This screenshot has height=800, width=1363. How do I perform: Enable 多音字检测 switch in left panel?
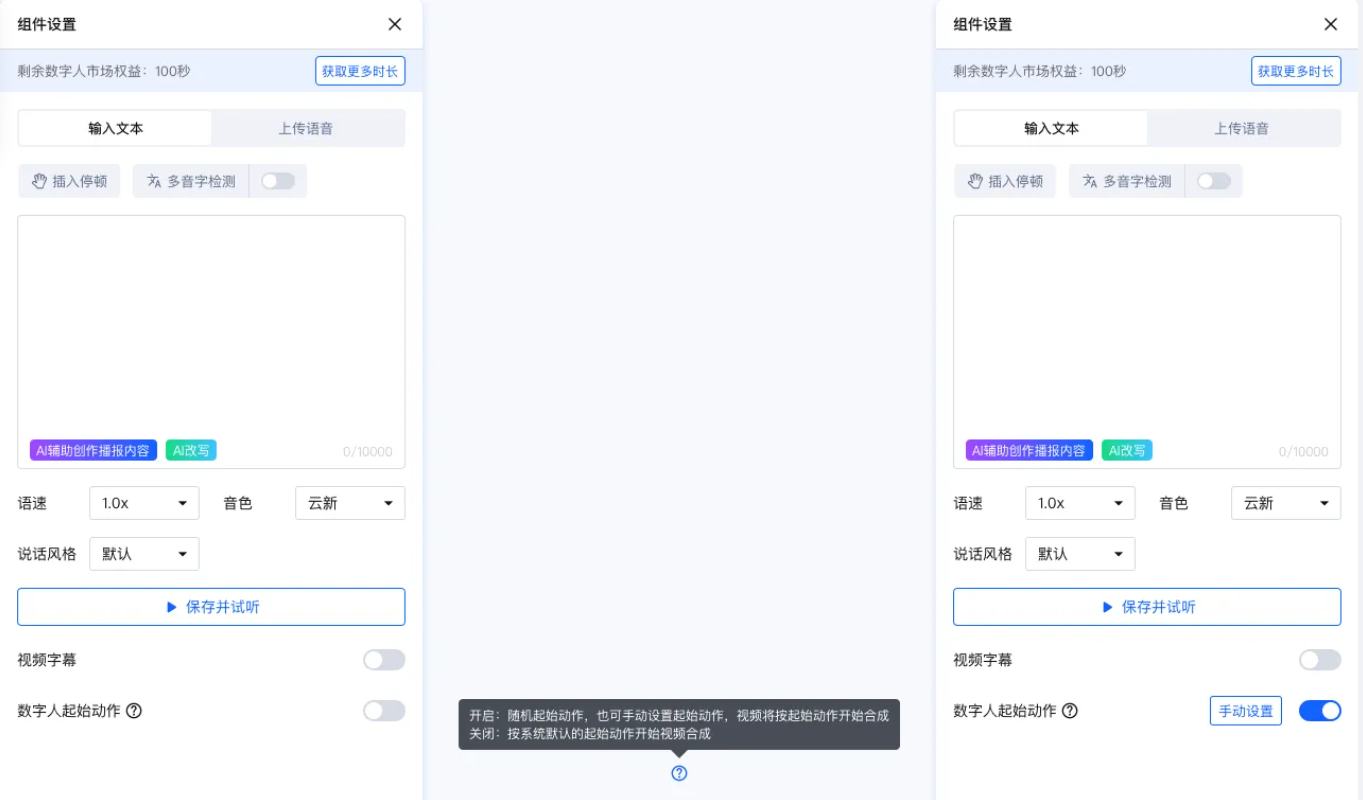278,181
